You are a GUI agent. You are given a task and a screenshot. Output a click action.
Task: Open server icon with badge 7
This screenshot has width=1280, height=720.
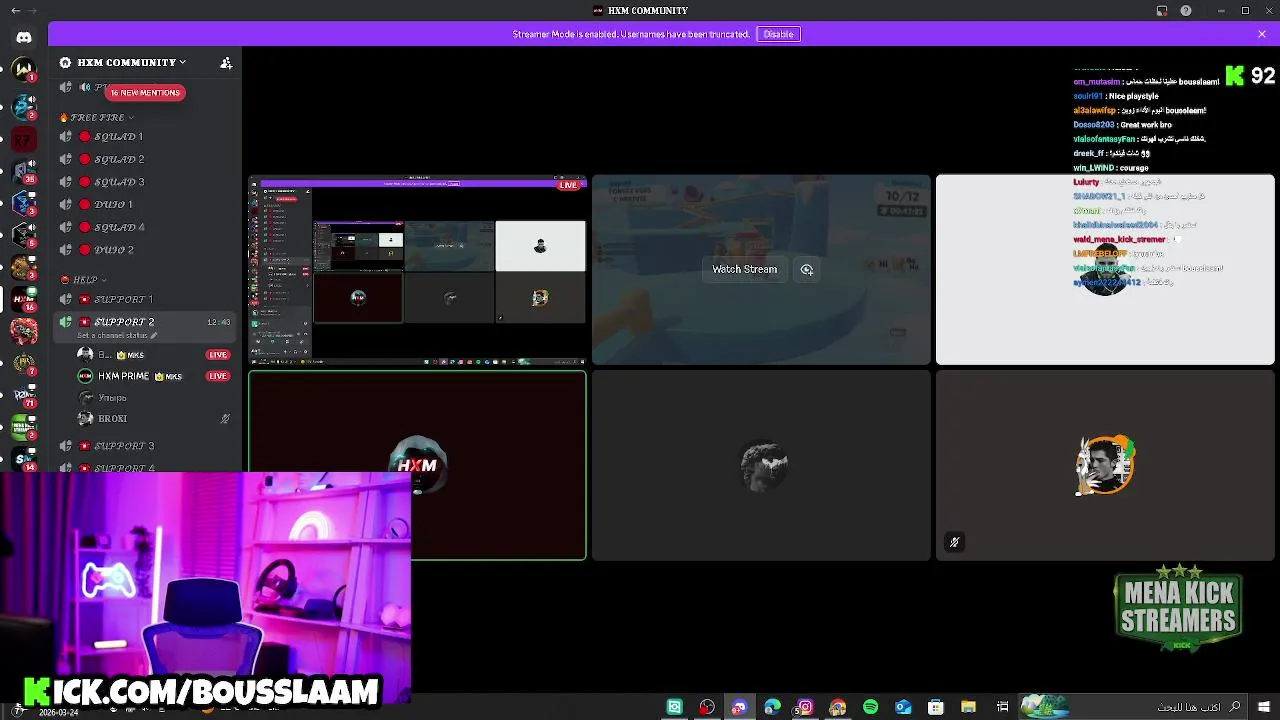(x=24, y=365)
